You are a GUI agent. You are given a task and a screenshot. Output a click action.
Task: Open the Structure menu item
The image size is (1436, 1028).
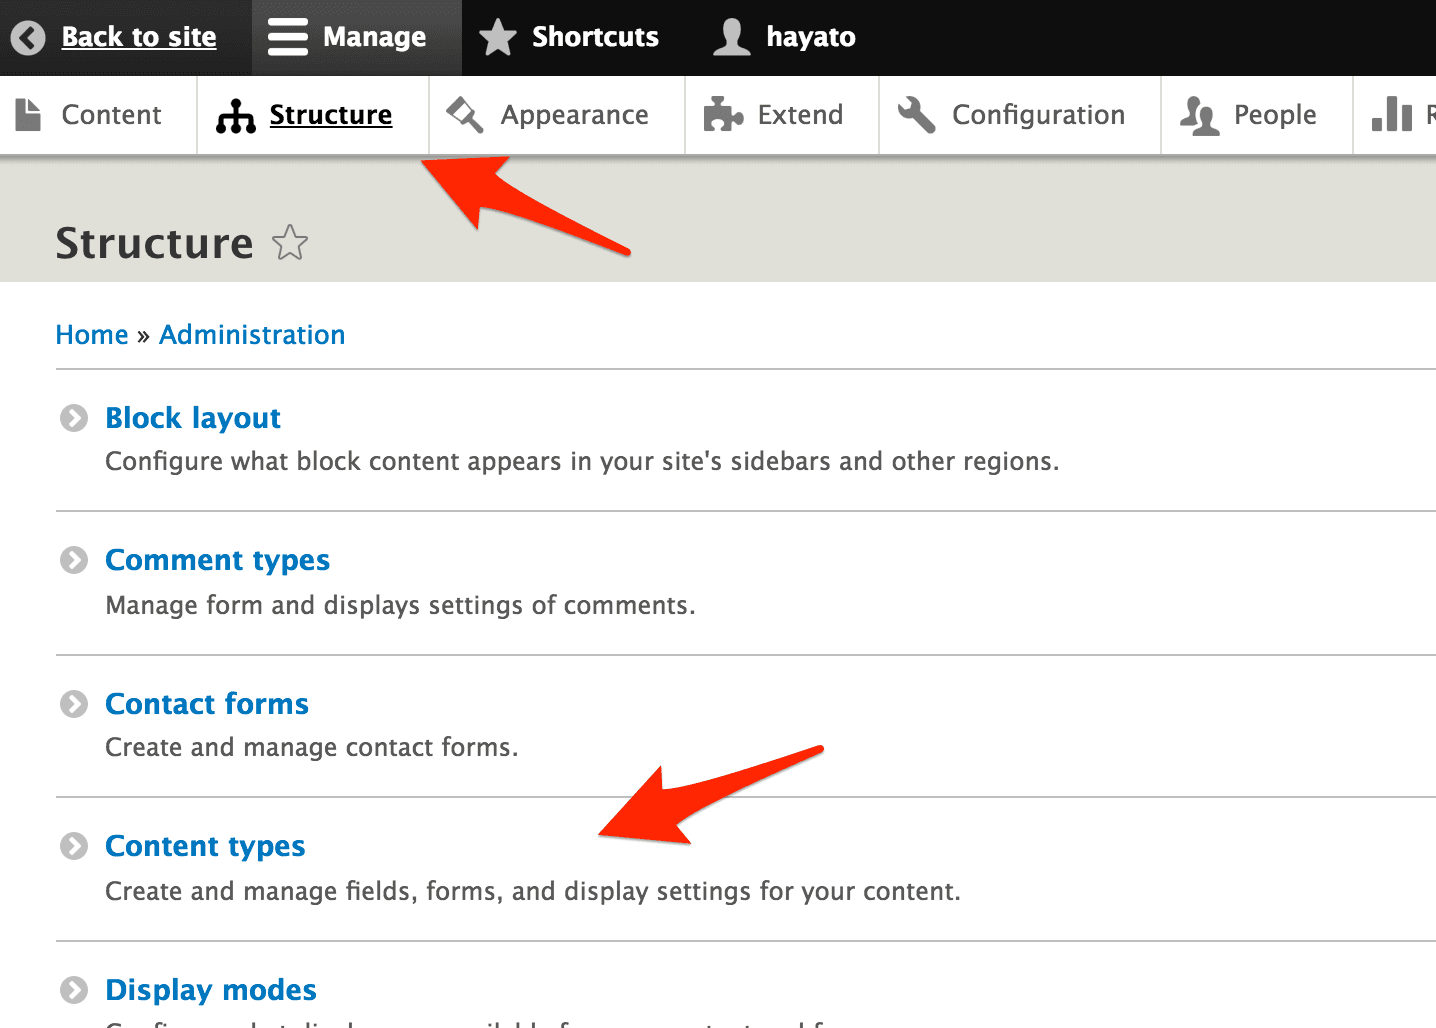[330, 115]
